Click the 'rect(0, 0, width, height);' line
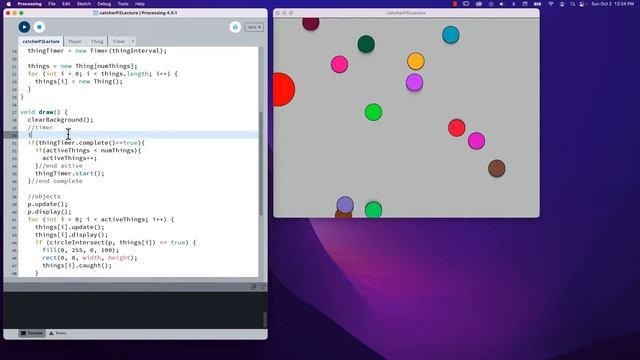The width and height of the screenshot is (640, 360). click(90, 258)
